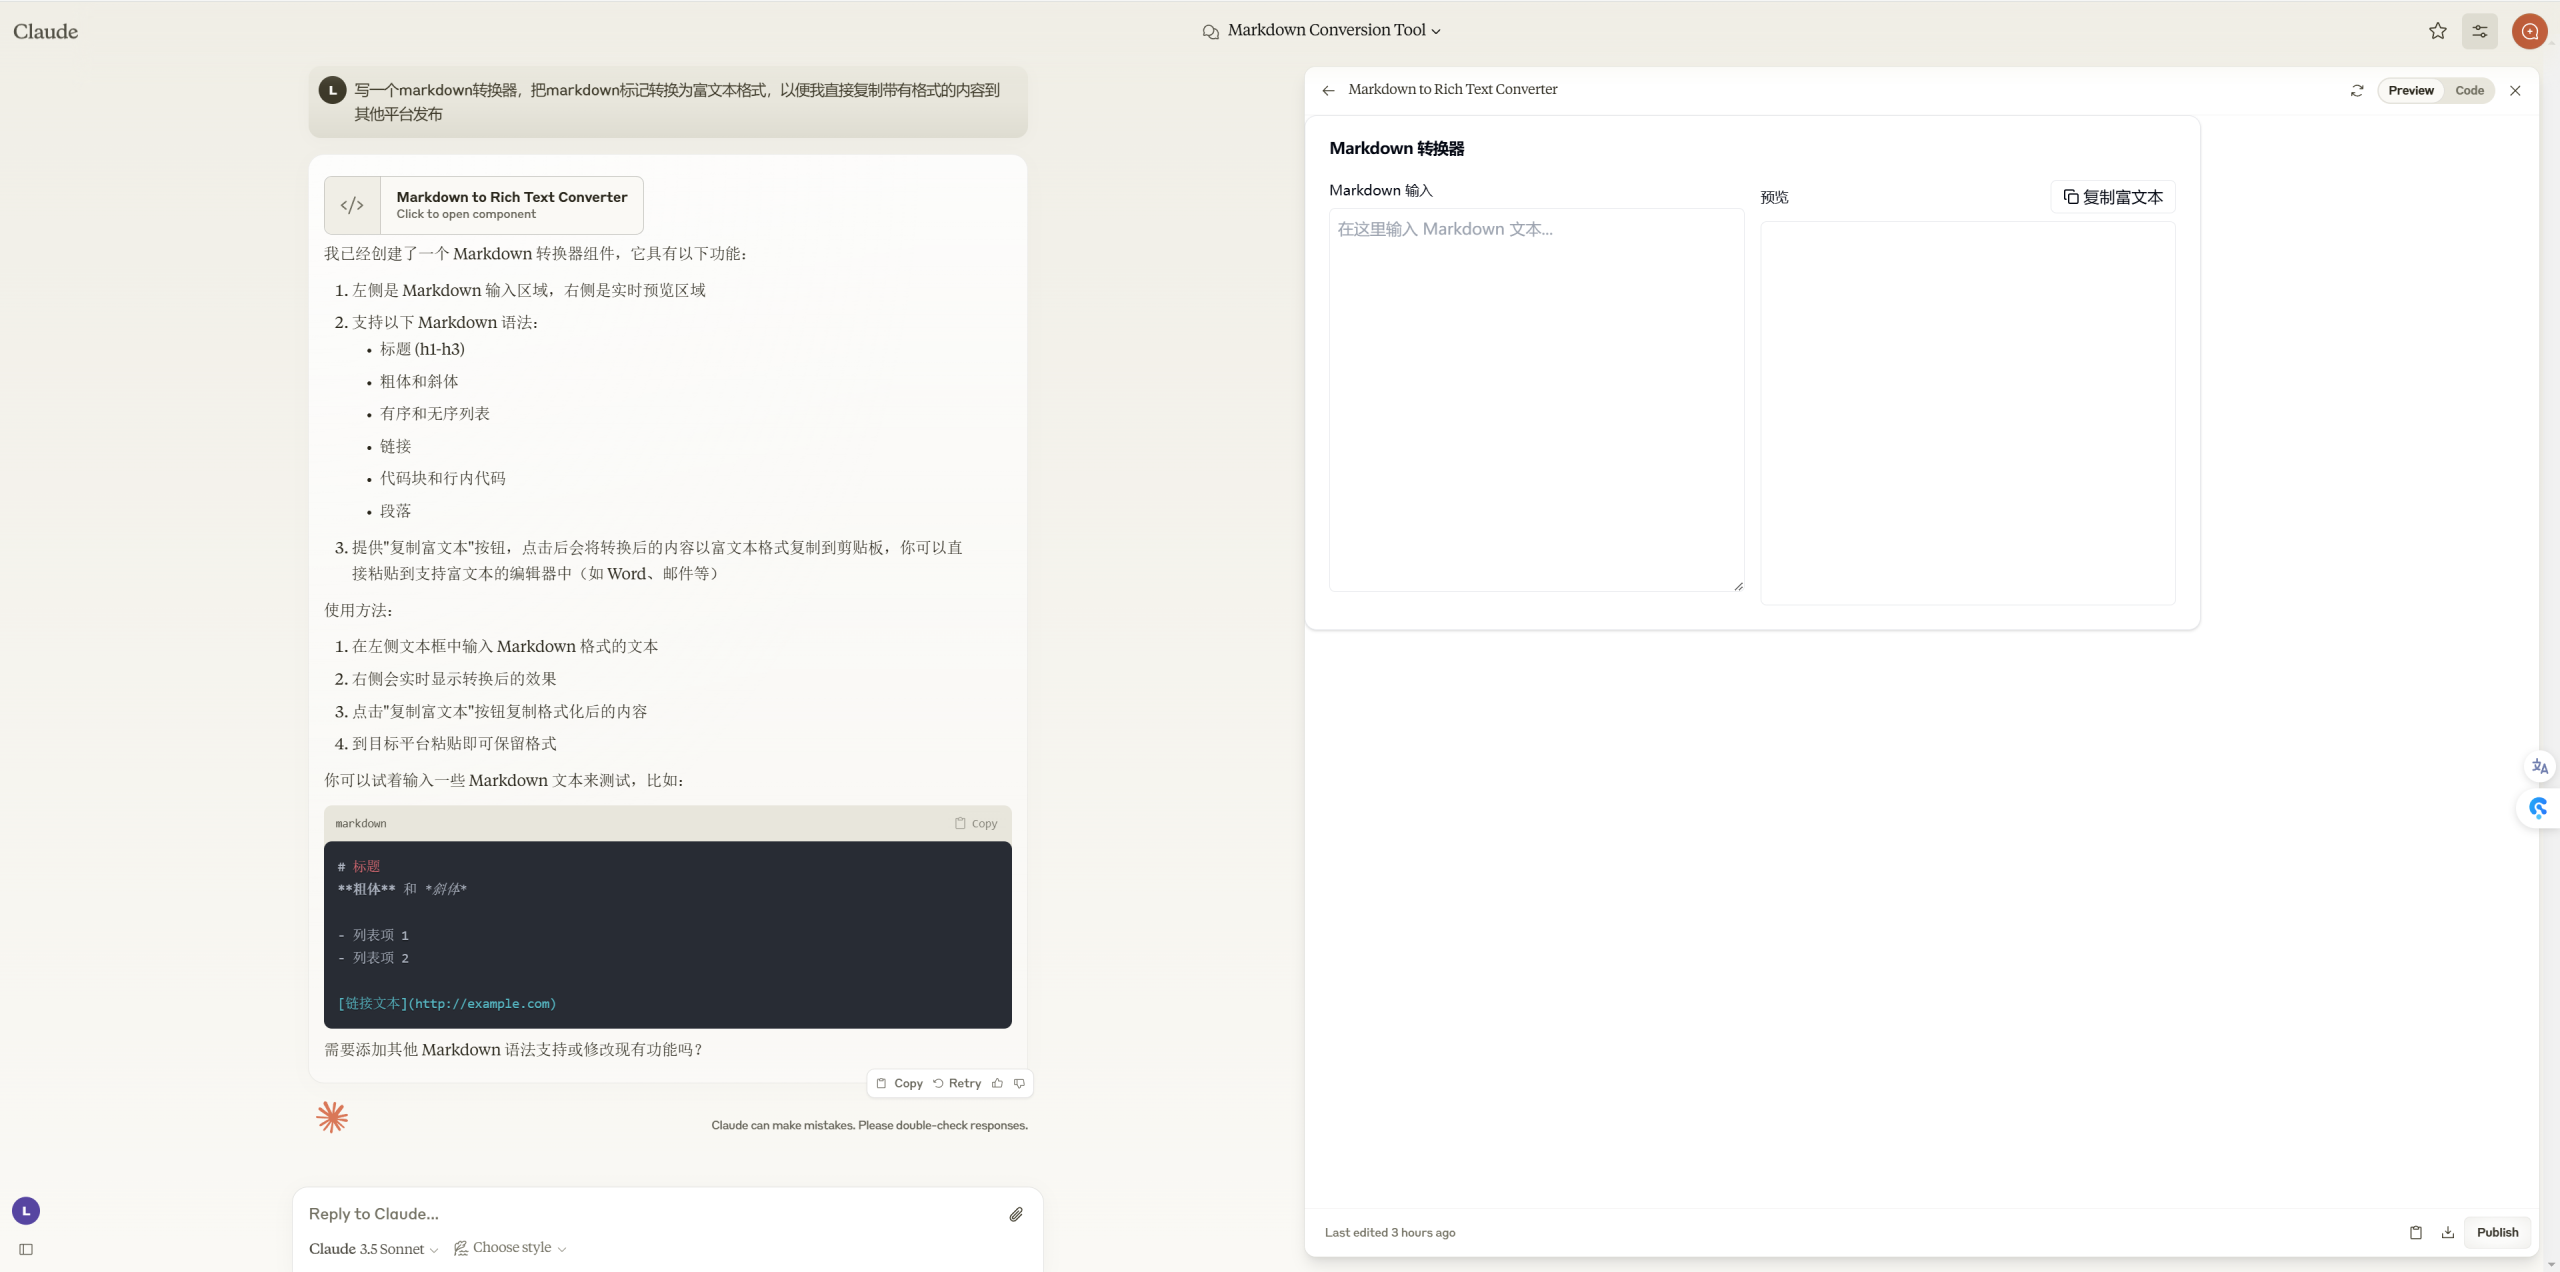The image size is (2560, 1272).
Task: Publish the artifact
Action: click(2497, 1232)
